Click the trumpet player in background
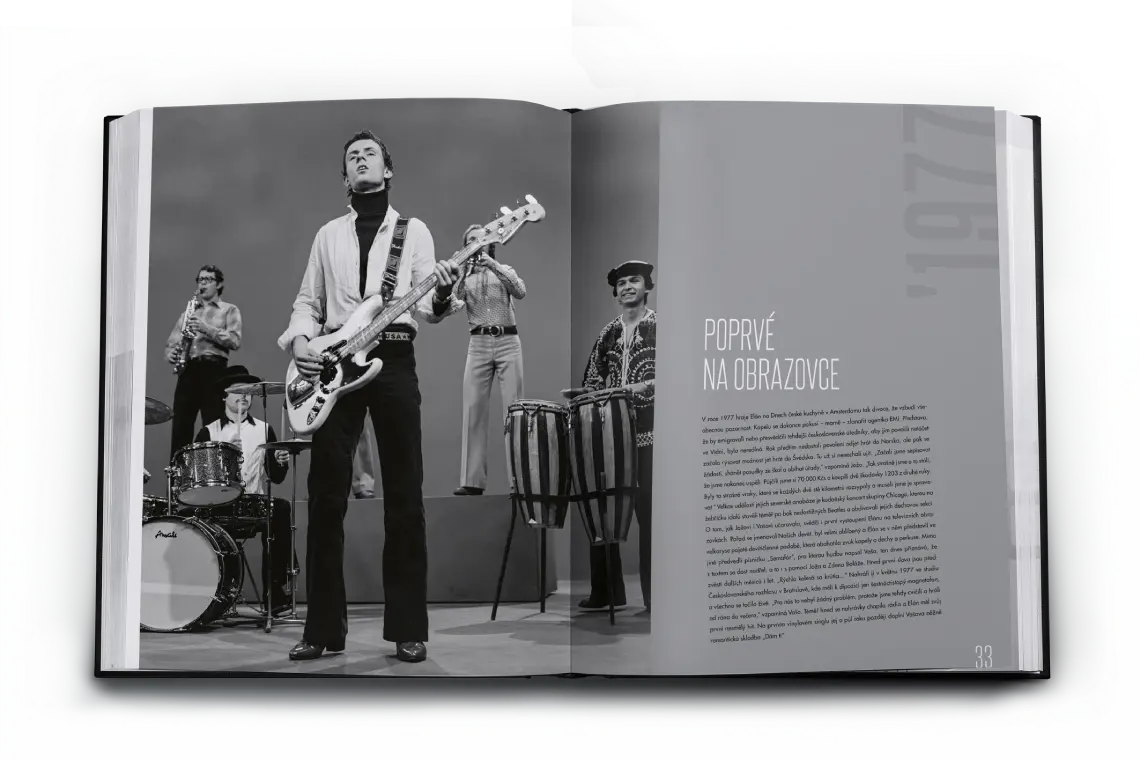The image size is (1140, 760). (488, 340)
